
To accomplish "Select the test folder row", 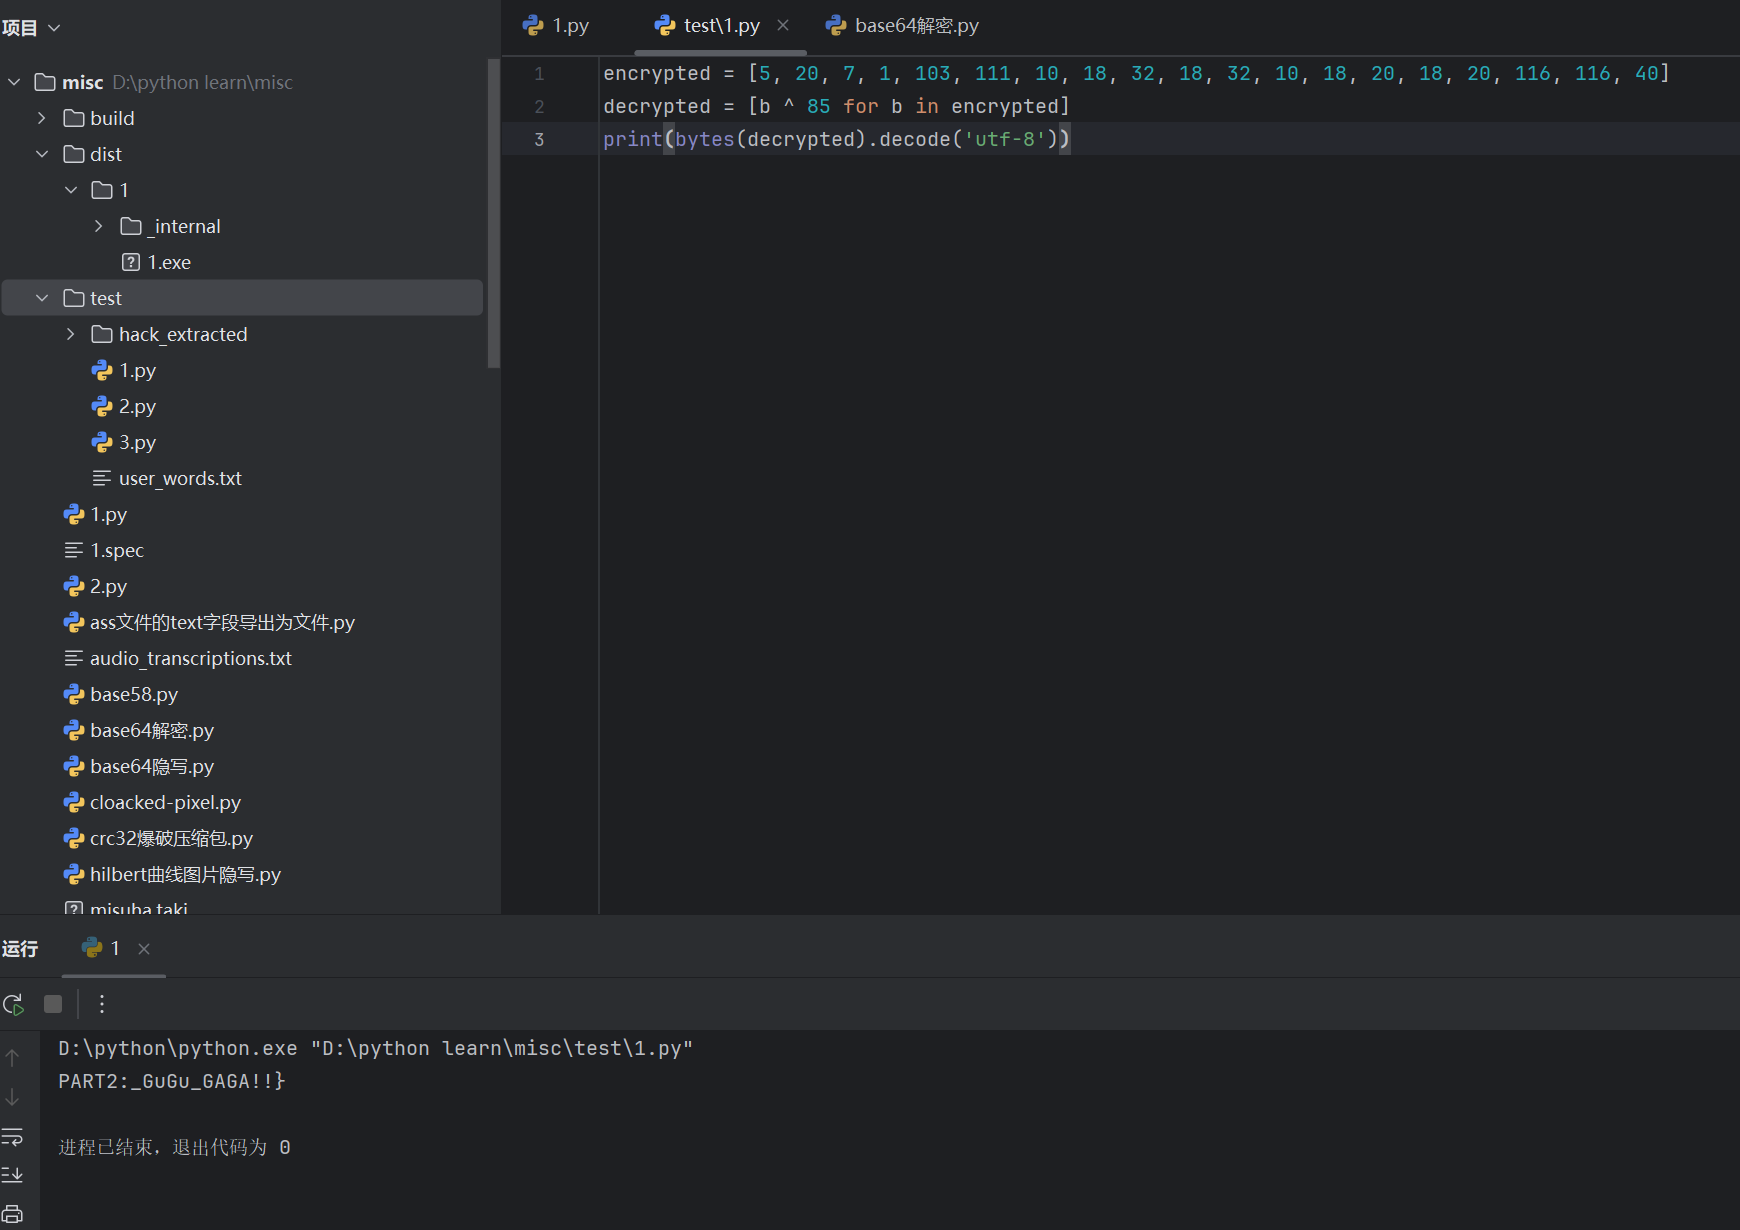I will 243,298.
